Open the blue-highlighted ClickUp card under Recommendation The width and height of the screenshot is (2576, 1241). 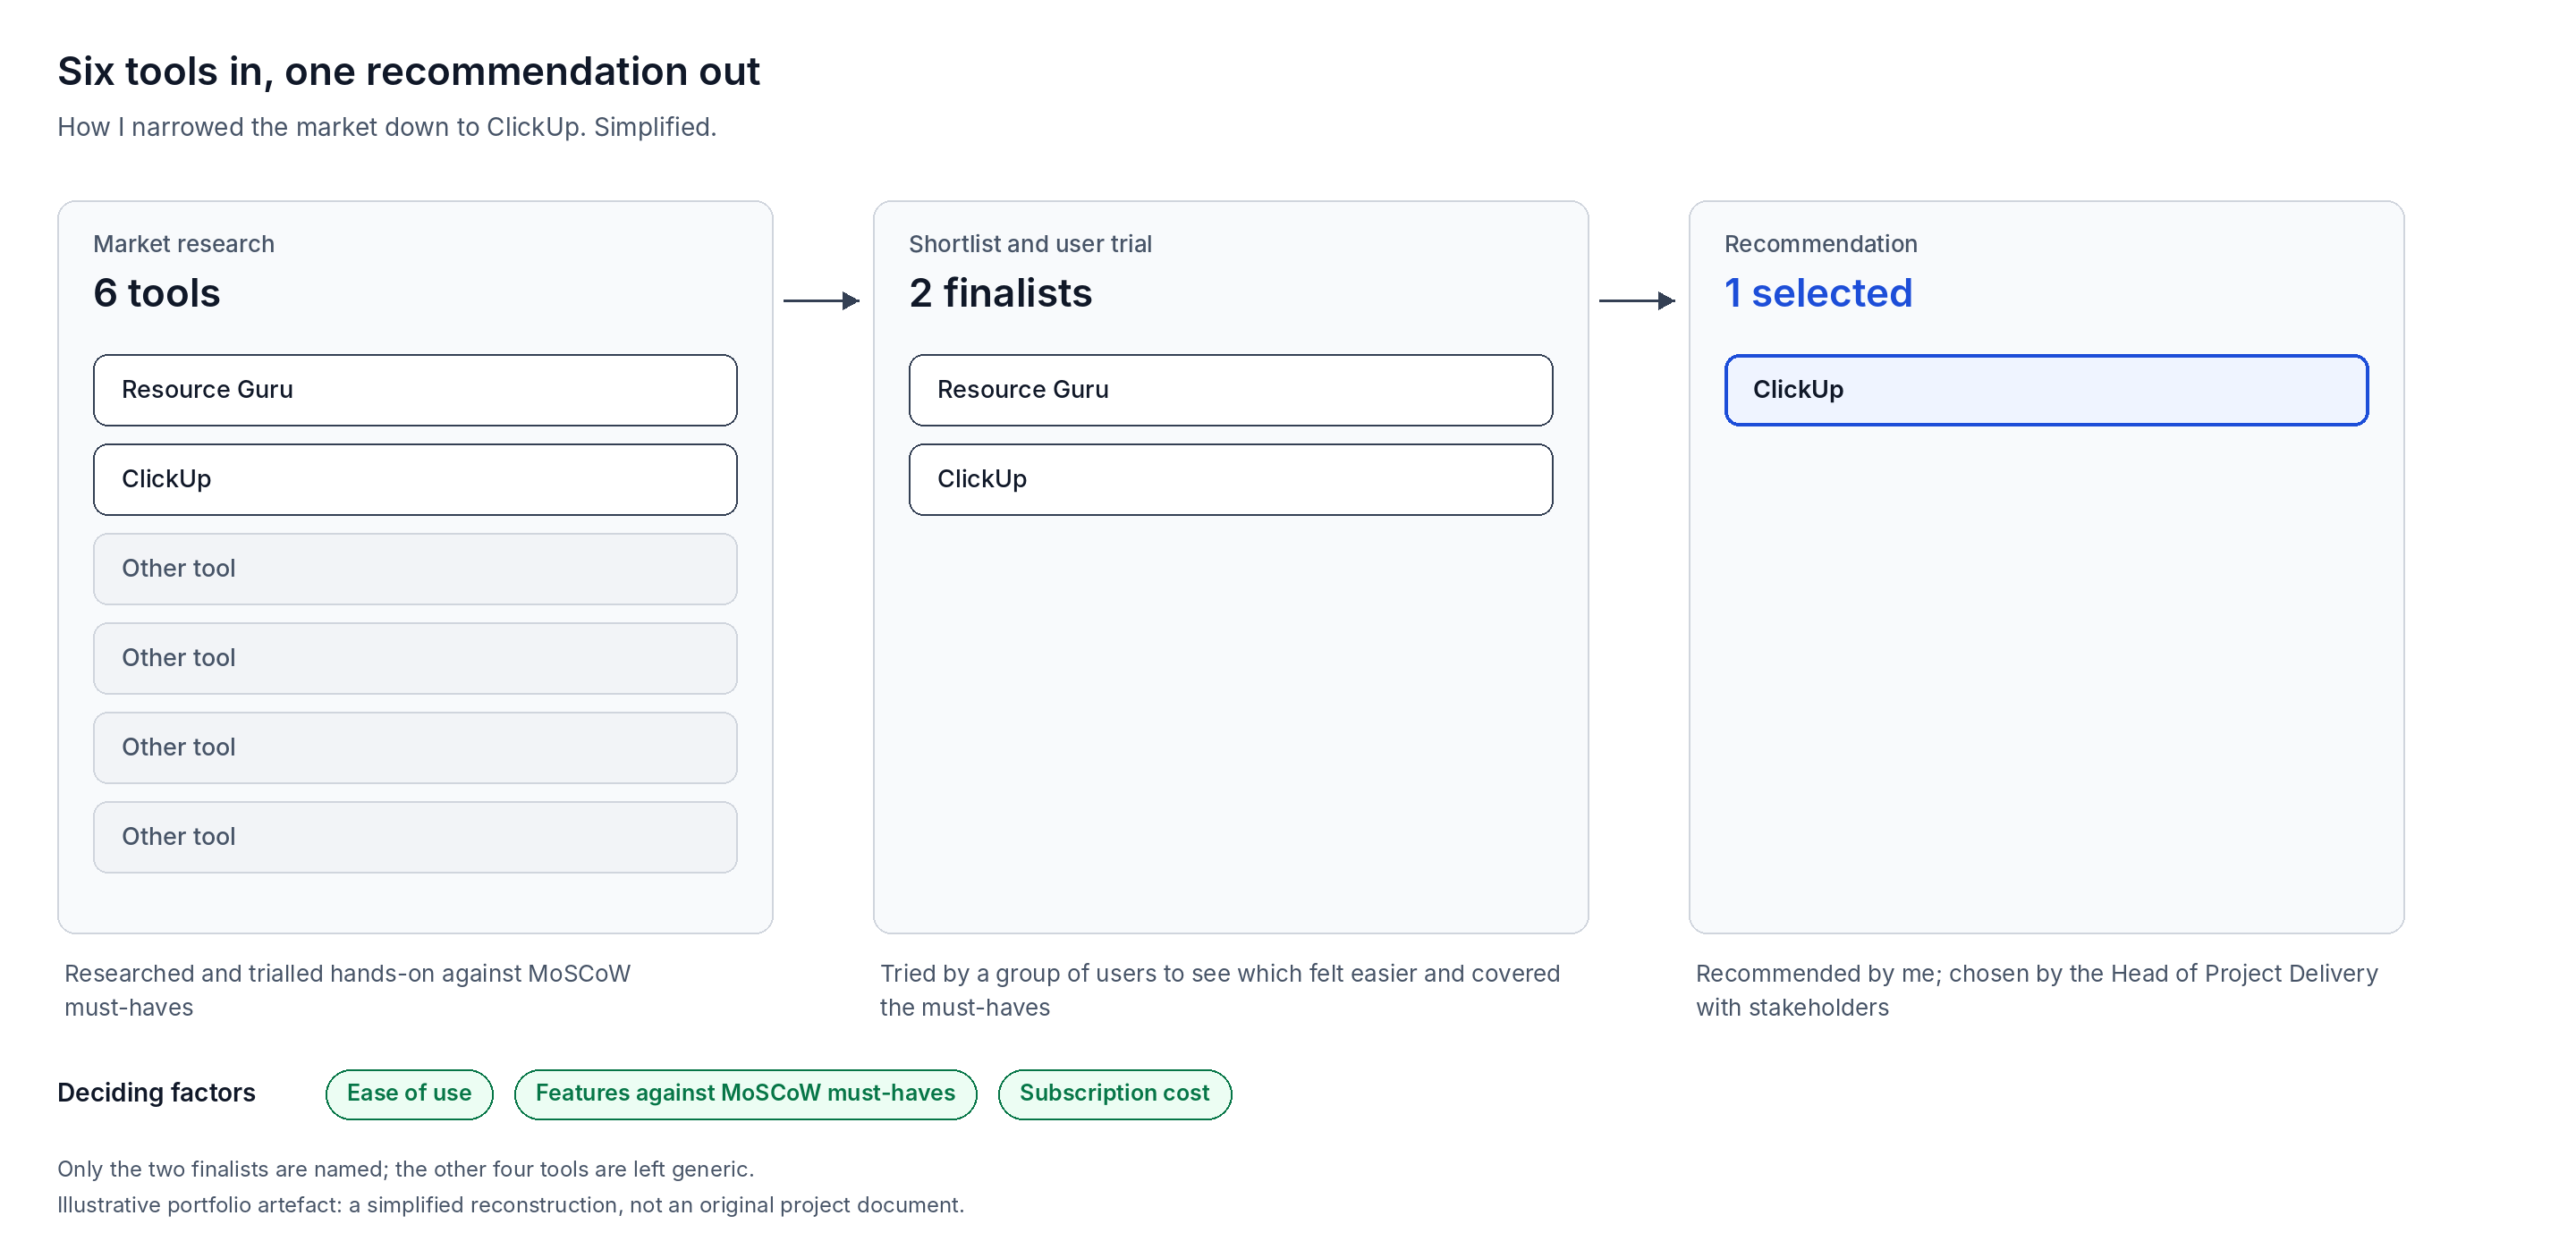point(2046,390)
